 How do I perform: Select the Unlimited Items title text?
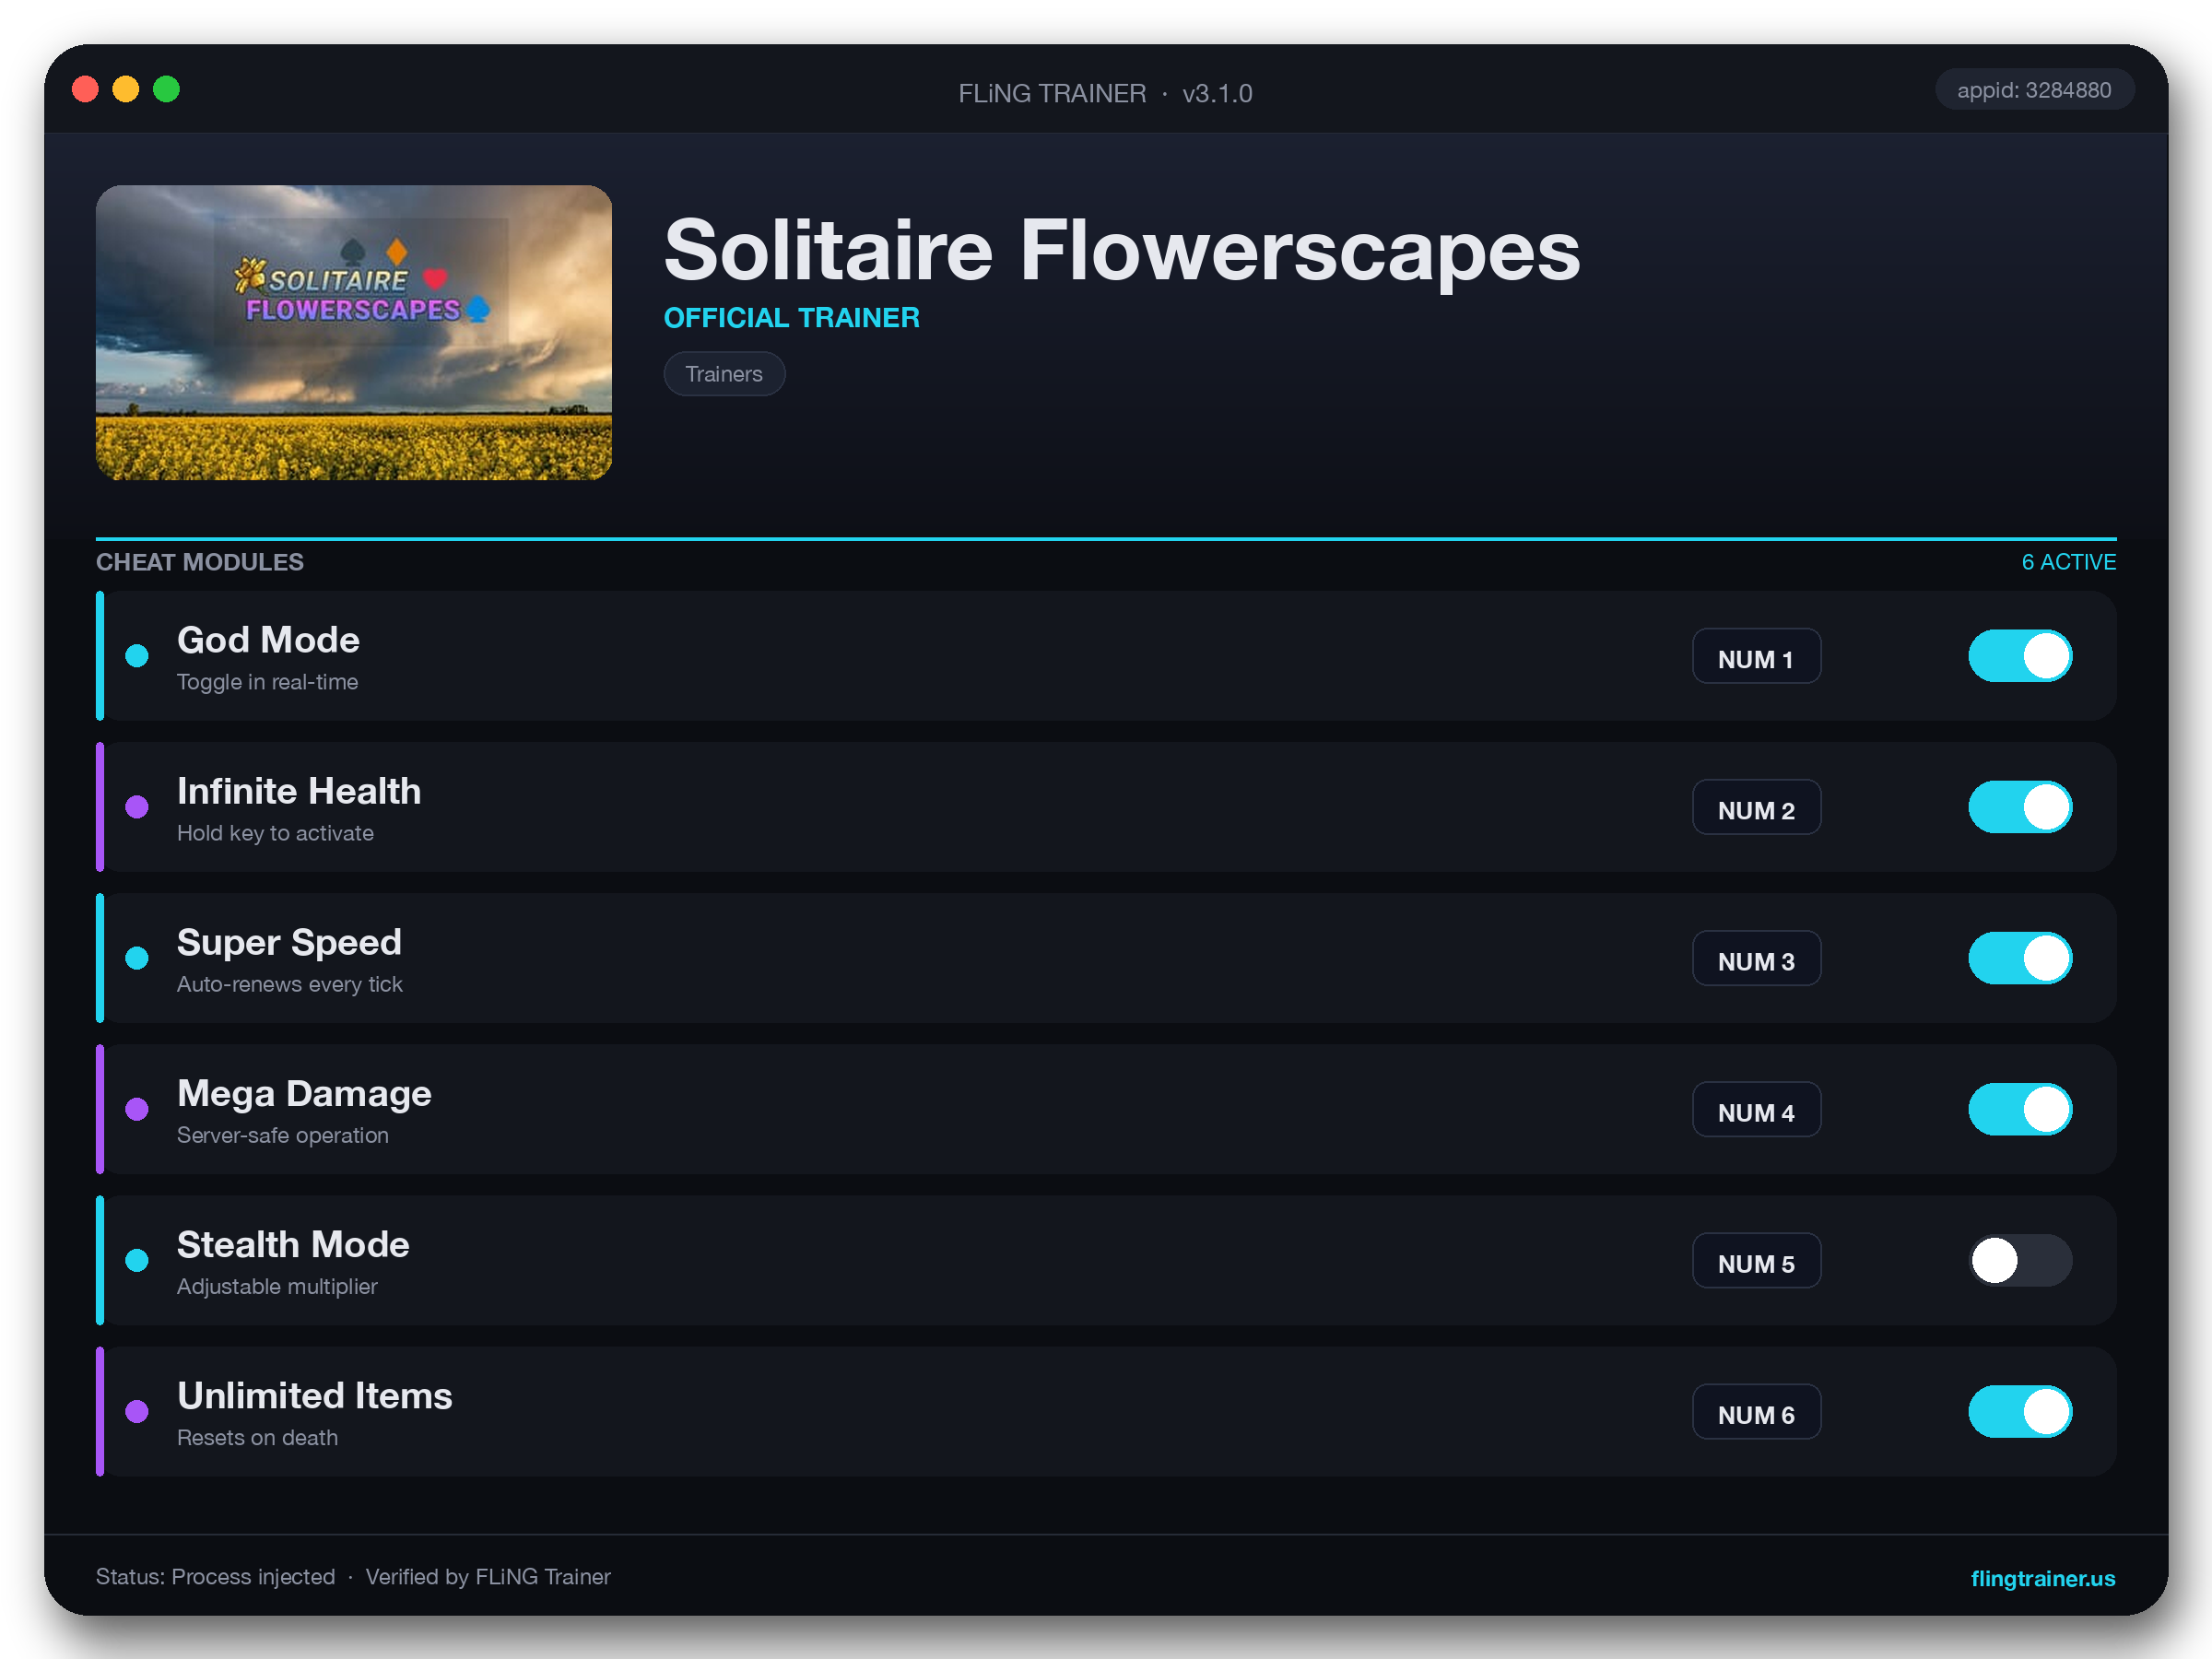pyautogui.click(x=315, y=1396)
